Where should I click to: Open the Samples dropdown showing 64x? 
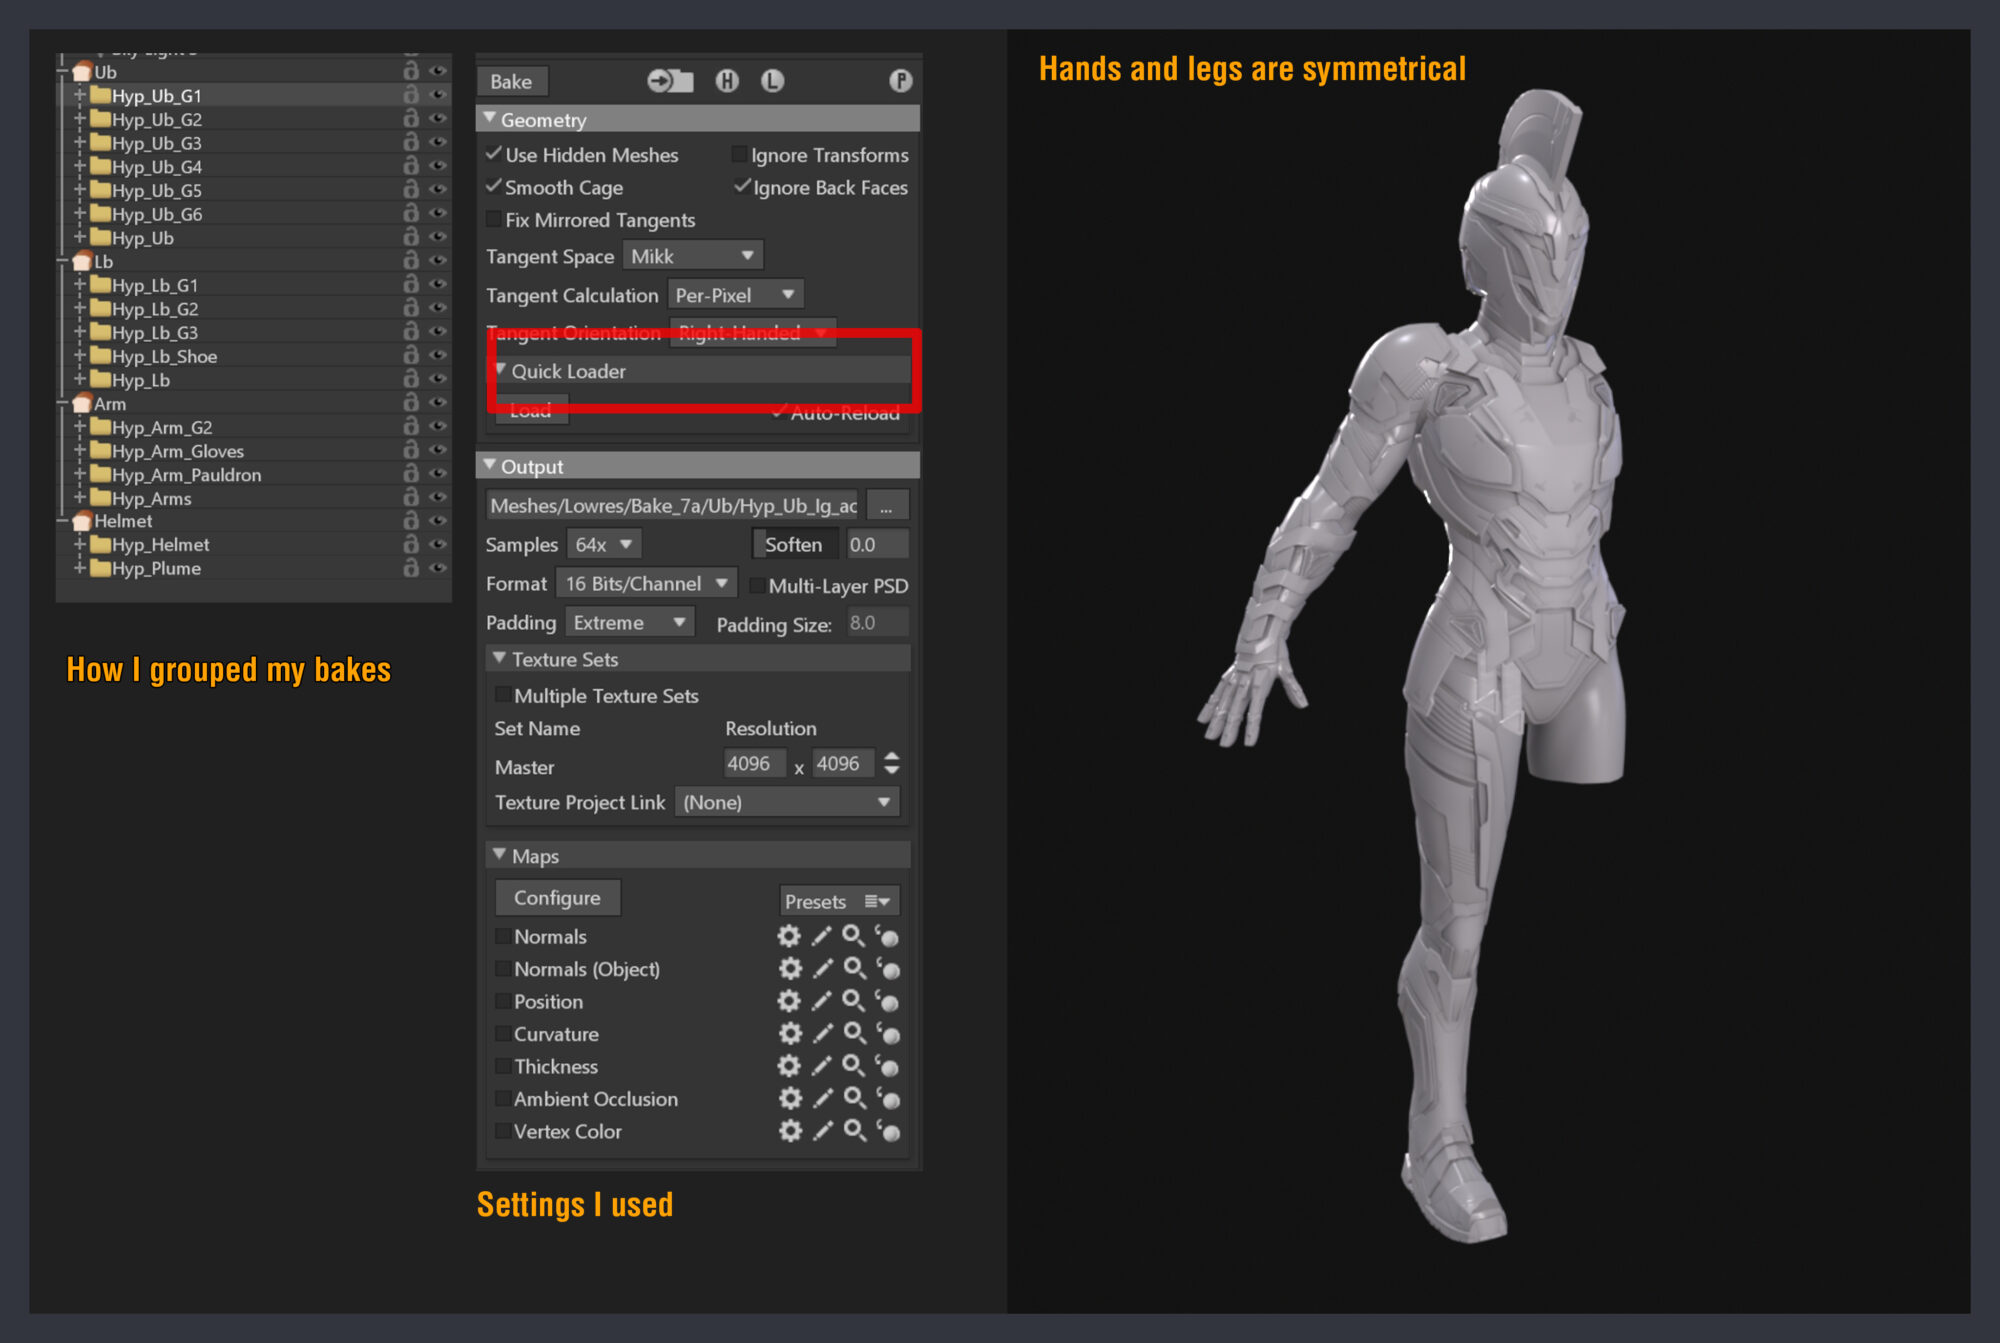point(603,543)
